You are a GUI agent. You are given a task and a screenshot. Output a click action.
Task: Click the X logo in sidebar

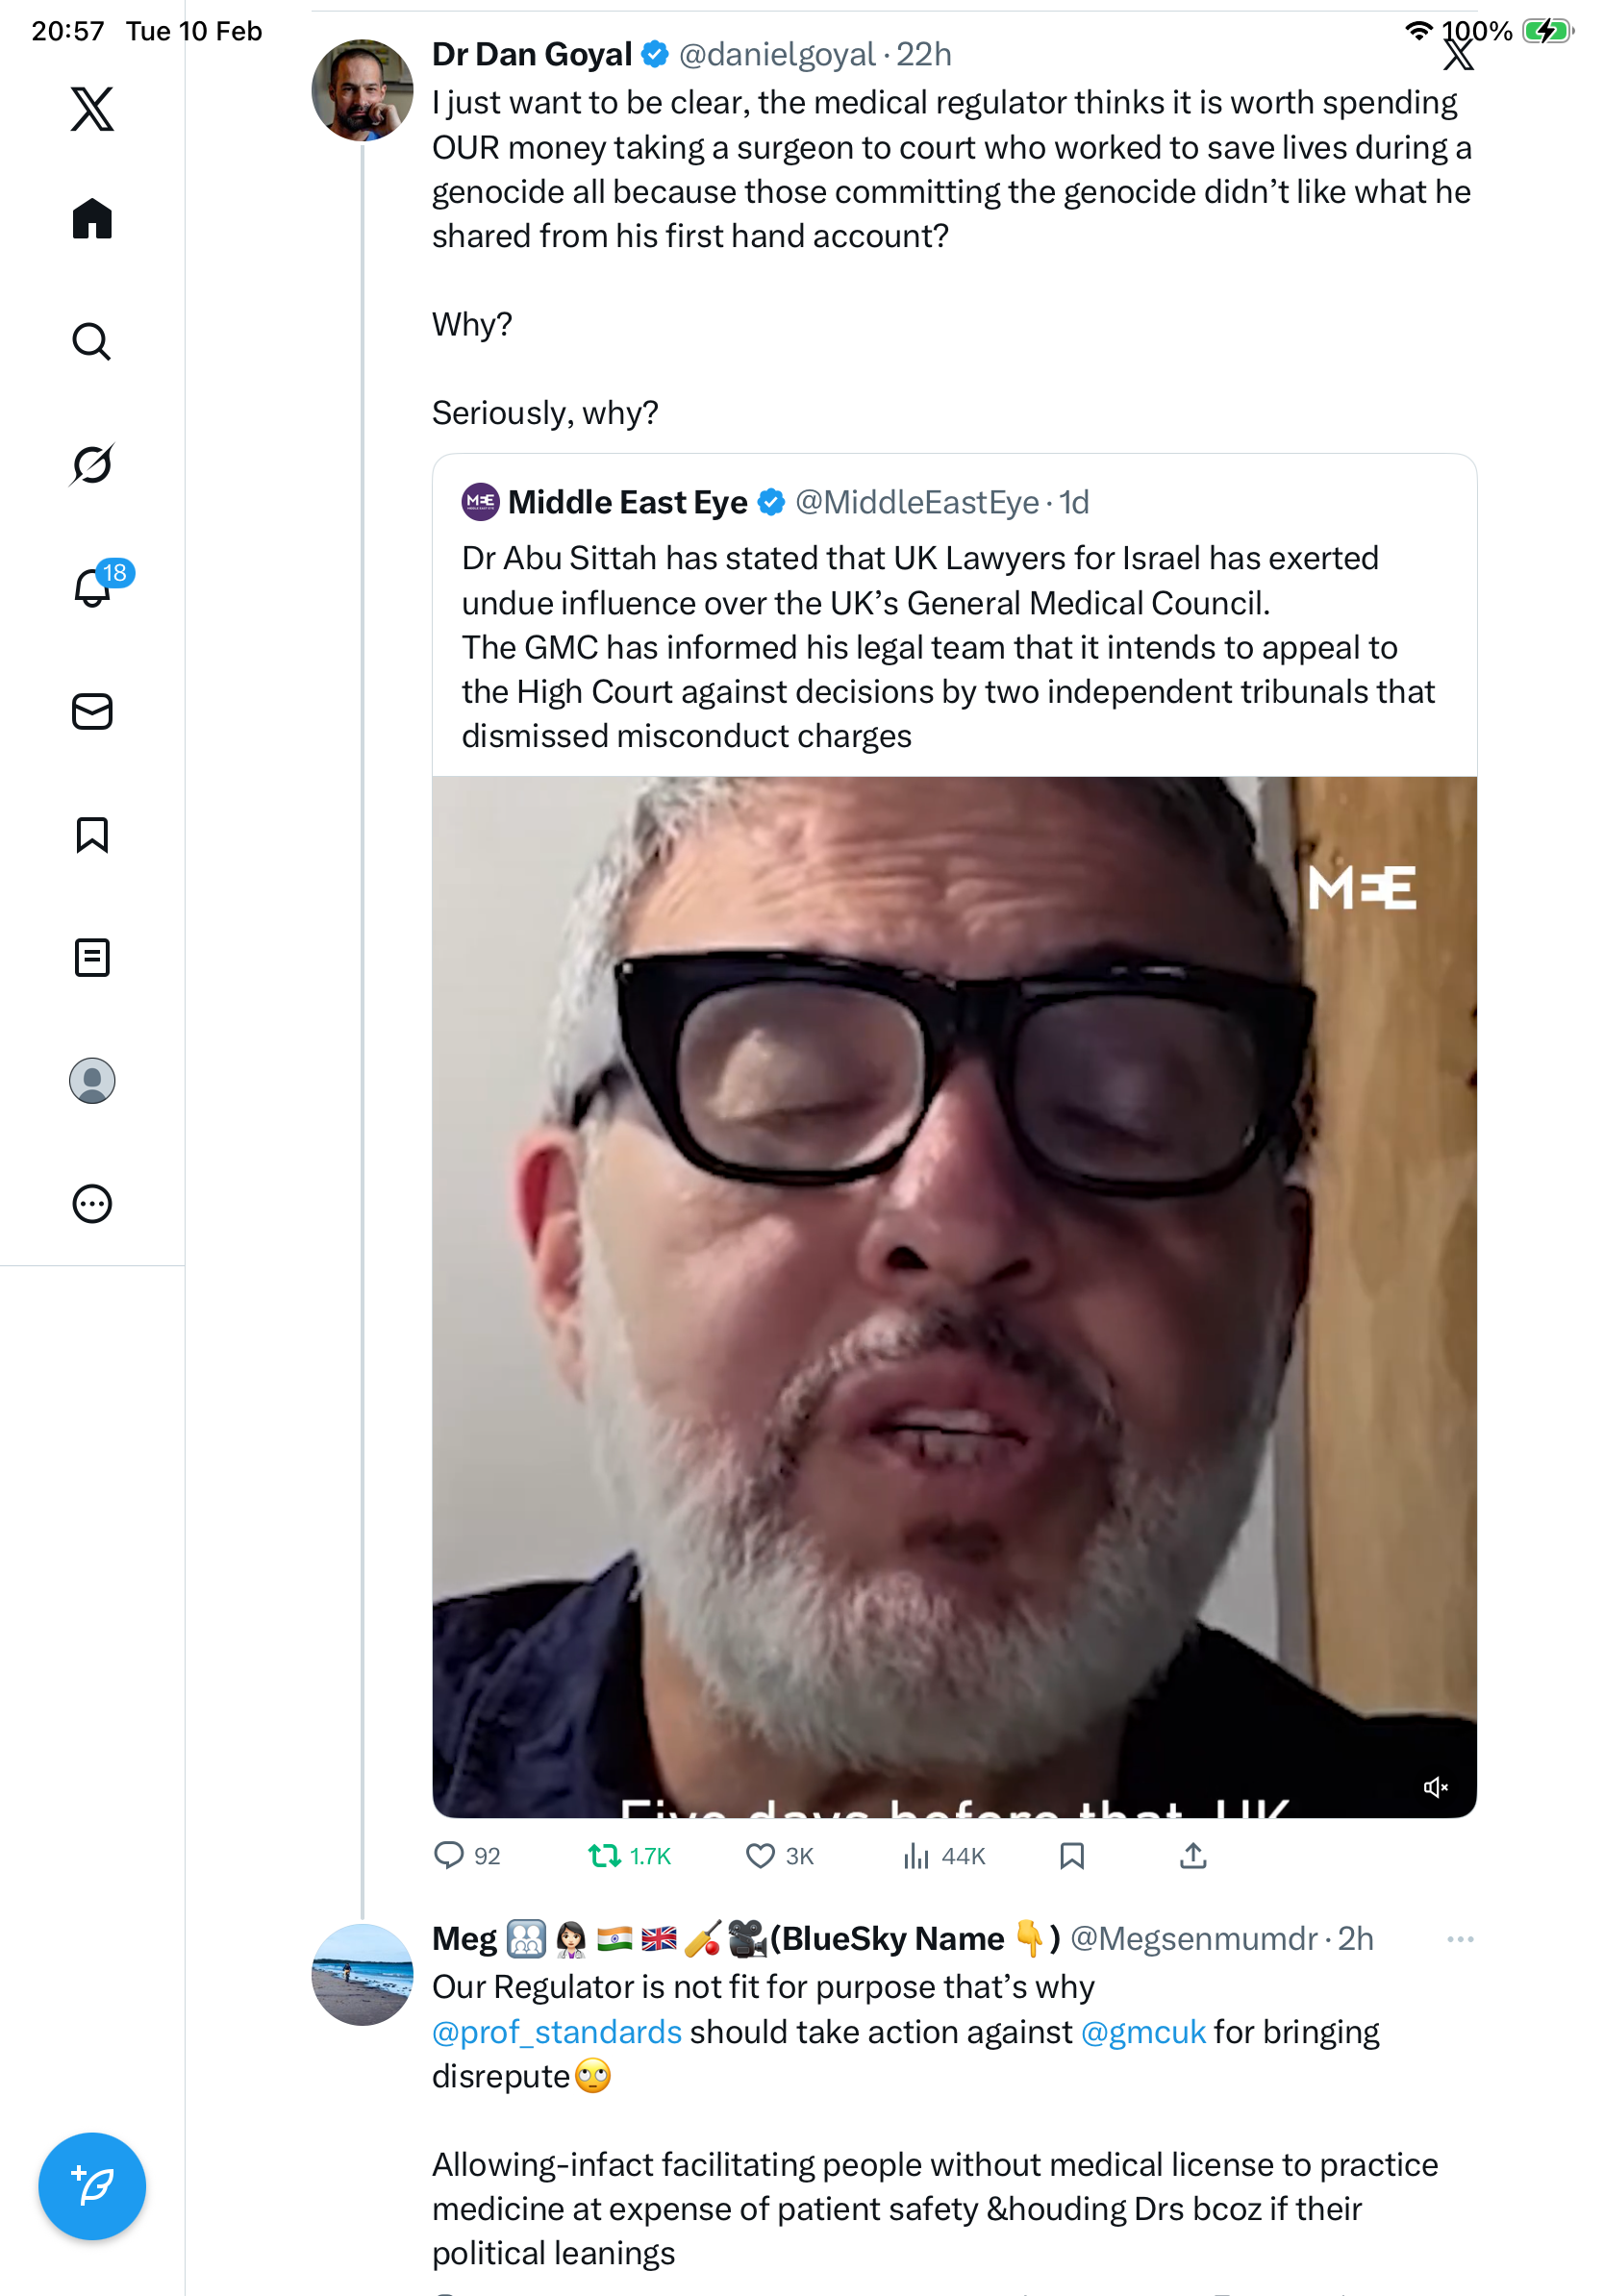coord(92,109)
